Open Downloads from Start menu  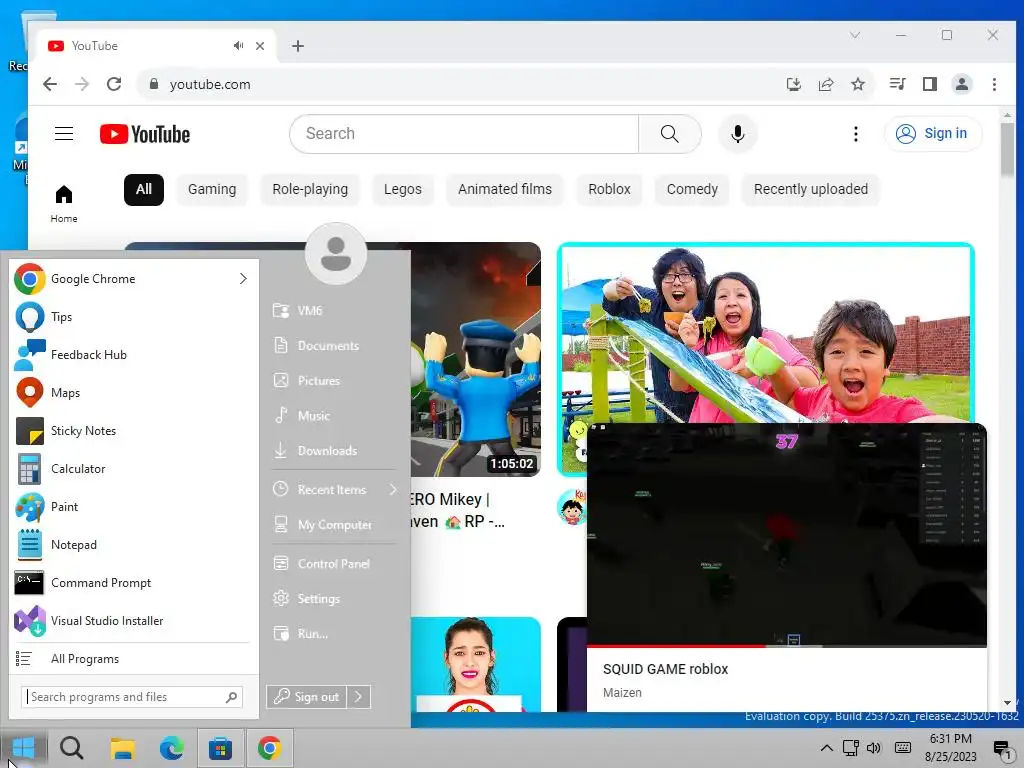(334, 451)
